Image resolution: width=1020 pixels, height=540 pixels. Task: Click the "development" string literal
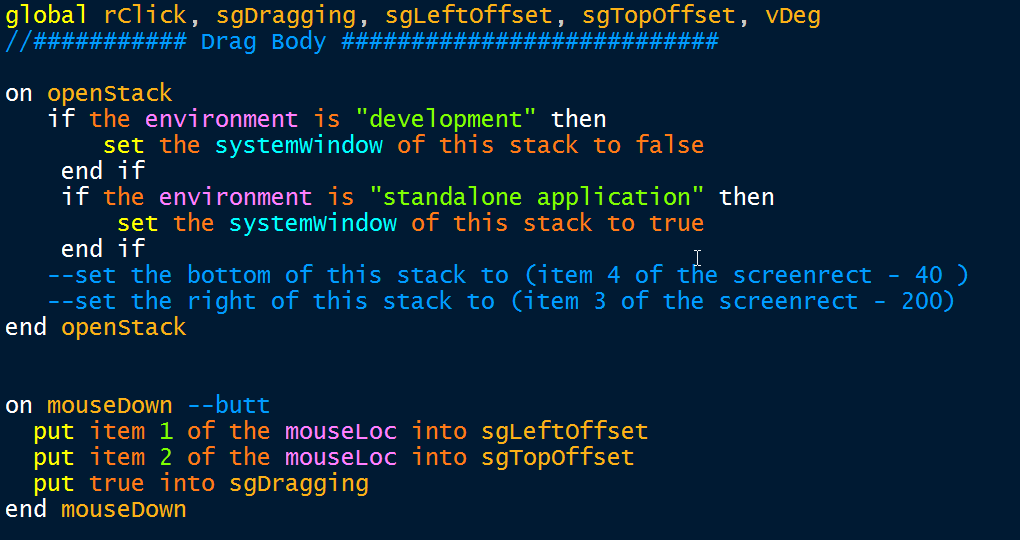[x=445, y=120]
